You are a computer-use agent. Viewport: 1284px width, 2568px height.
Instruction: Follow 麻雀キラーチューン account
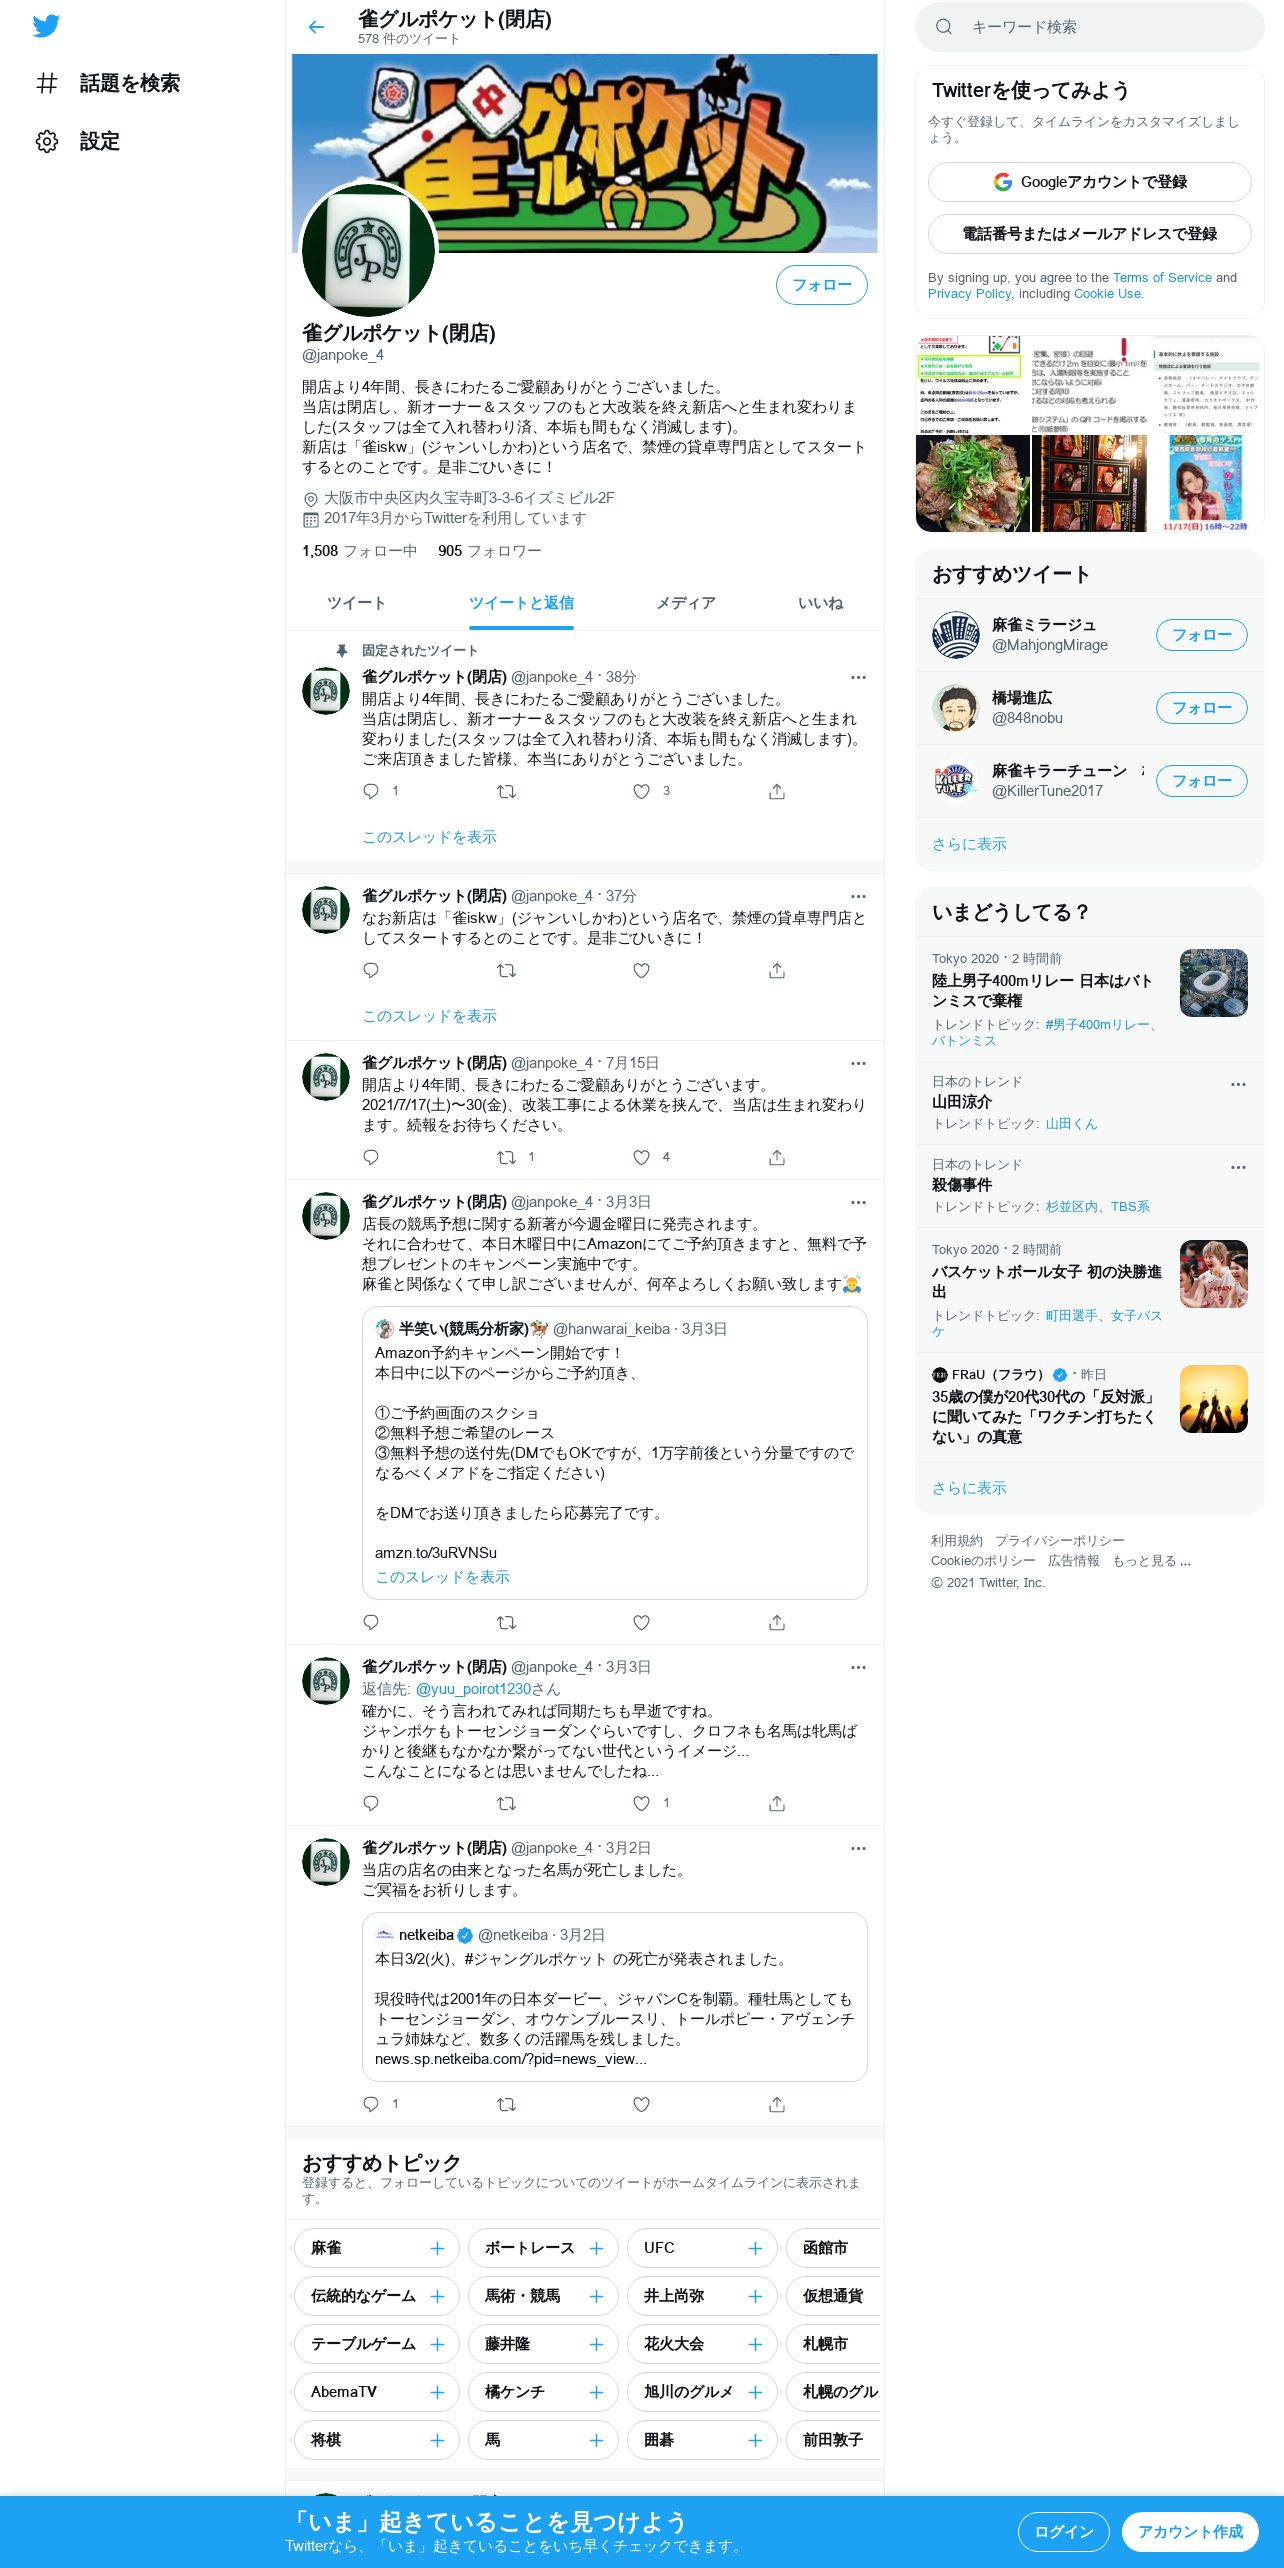(x=1202, y=781)
